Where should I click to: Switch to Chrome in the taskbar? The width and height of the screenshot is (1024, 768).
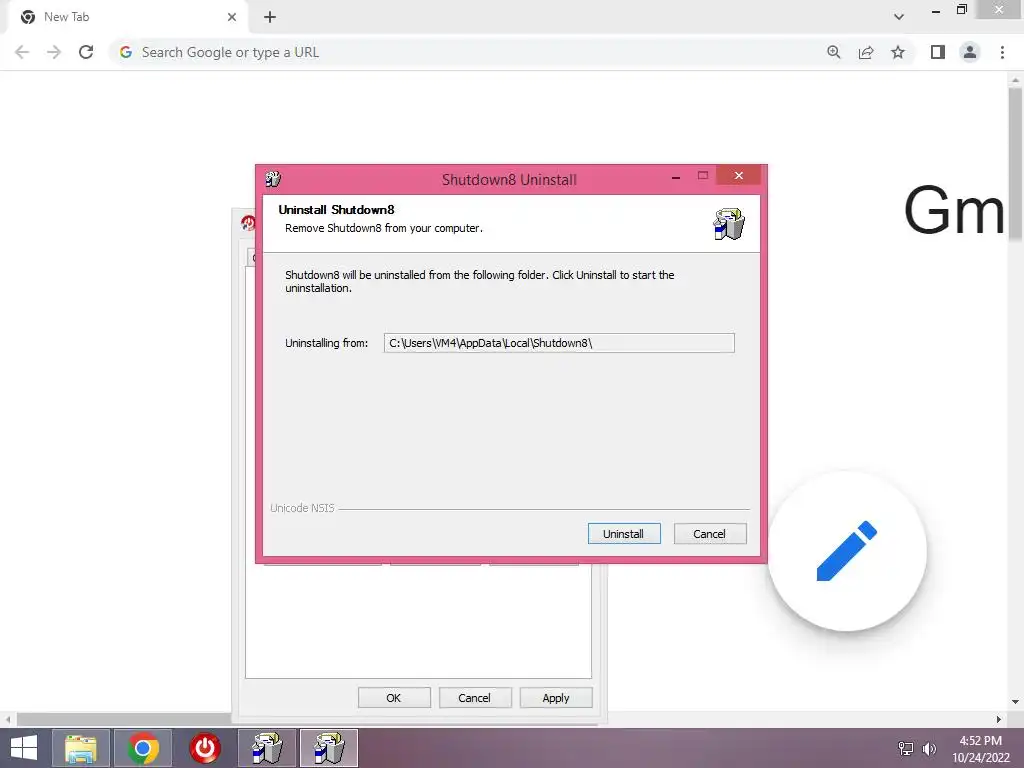click(x=143, y=748)
